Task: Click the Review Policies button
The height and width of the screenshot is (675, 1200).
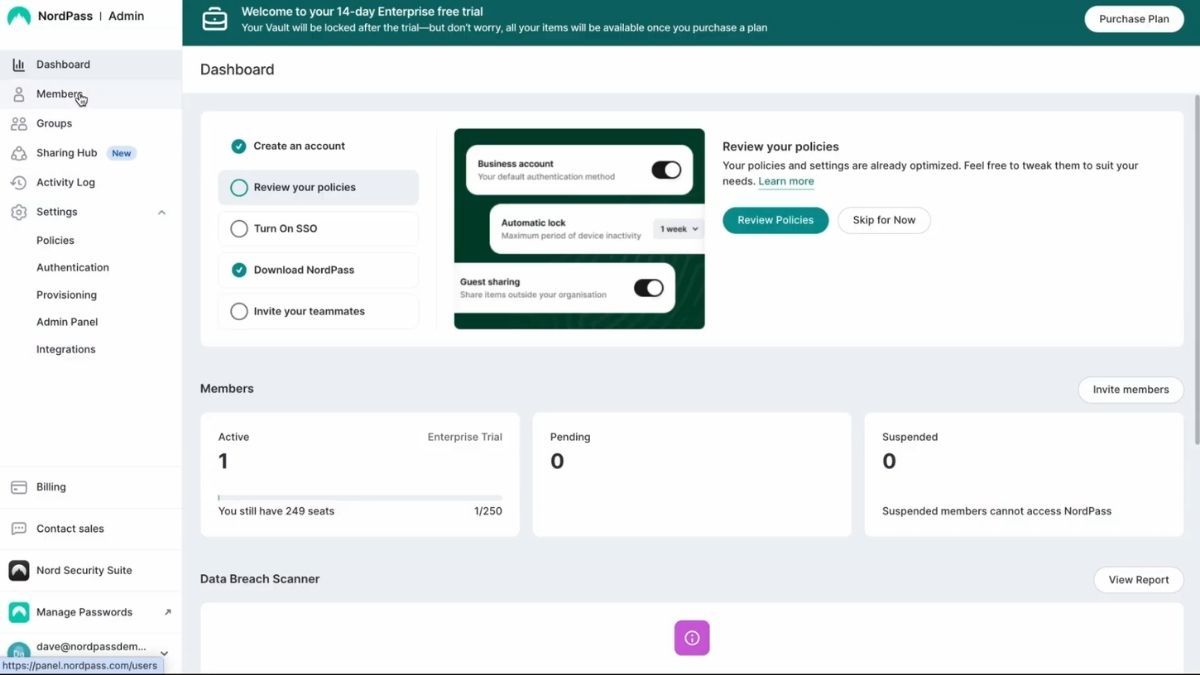Action: click(x=776, y=220)
